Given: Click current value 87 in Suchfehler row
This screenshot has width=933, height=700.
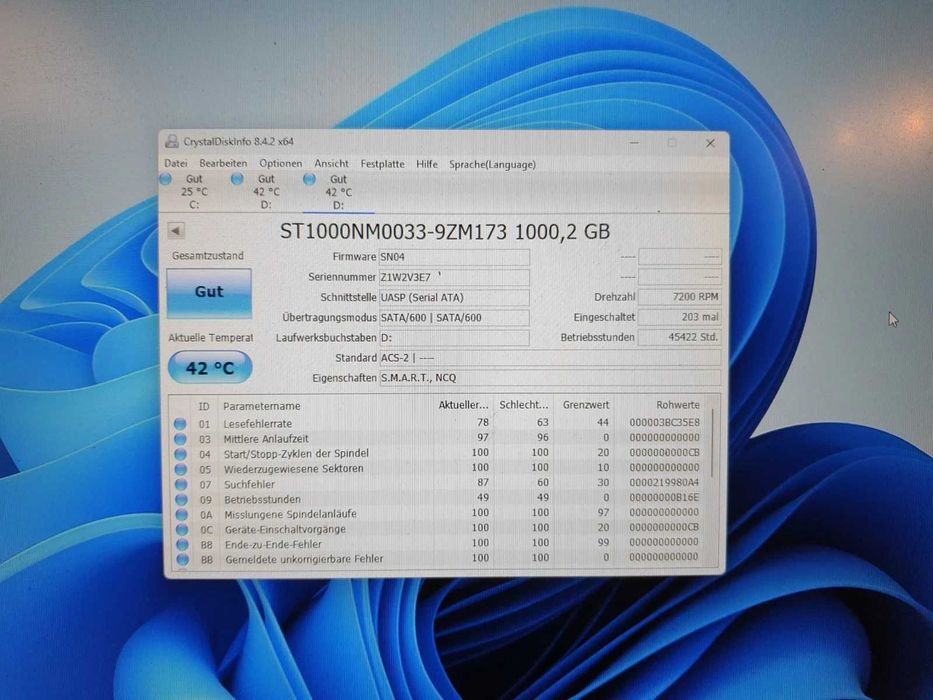Looking at the screenshot, I should [483, 482].
